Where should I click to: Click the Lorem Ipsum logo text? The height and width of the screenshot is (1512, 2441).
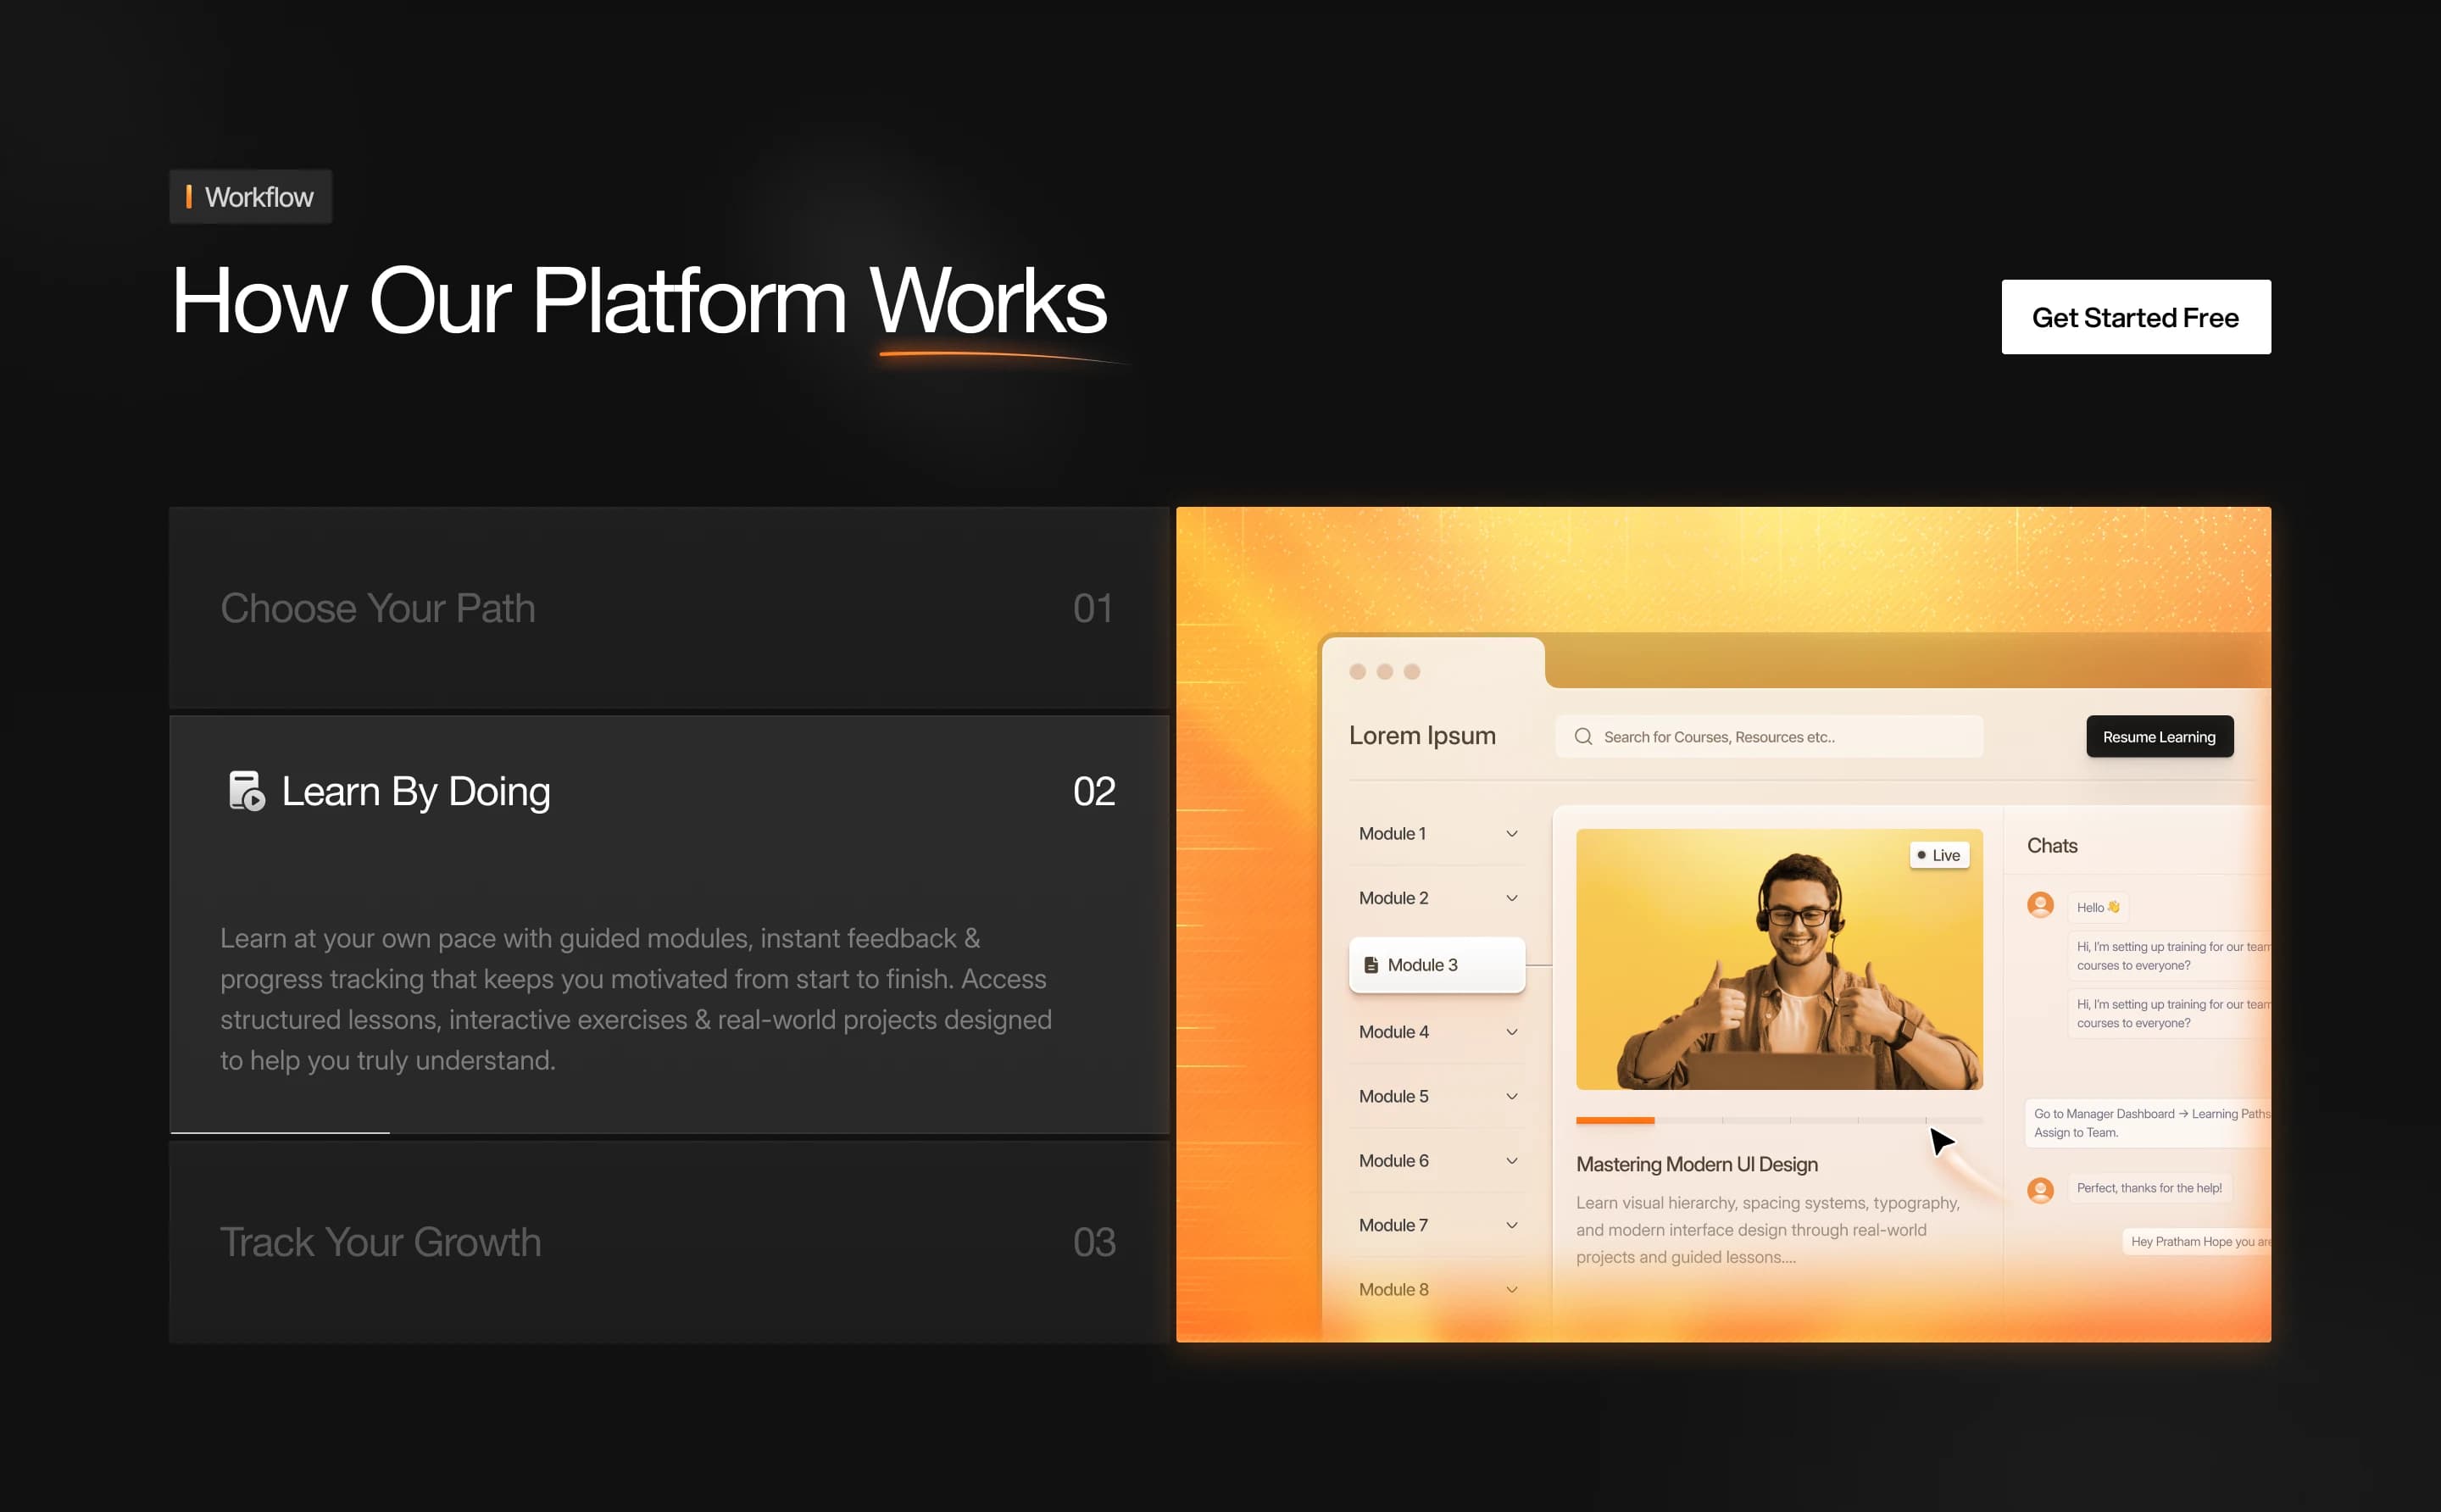point(1422,736)
